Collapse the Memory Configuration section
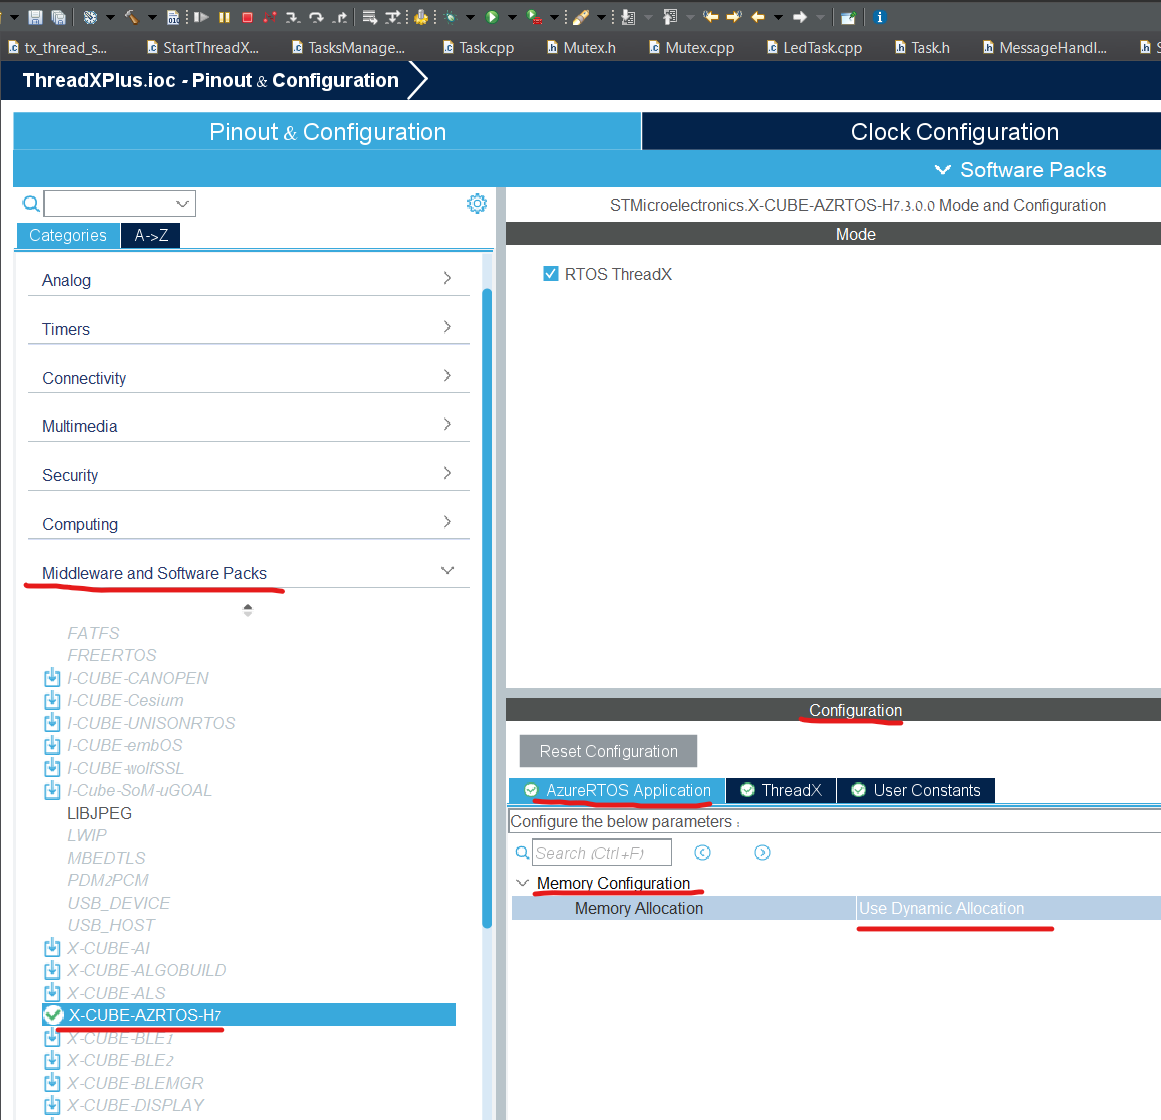Image resolution: width=1161 pixels, height=1120 pixels. pos(522,883)
